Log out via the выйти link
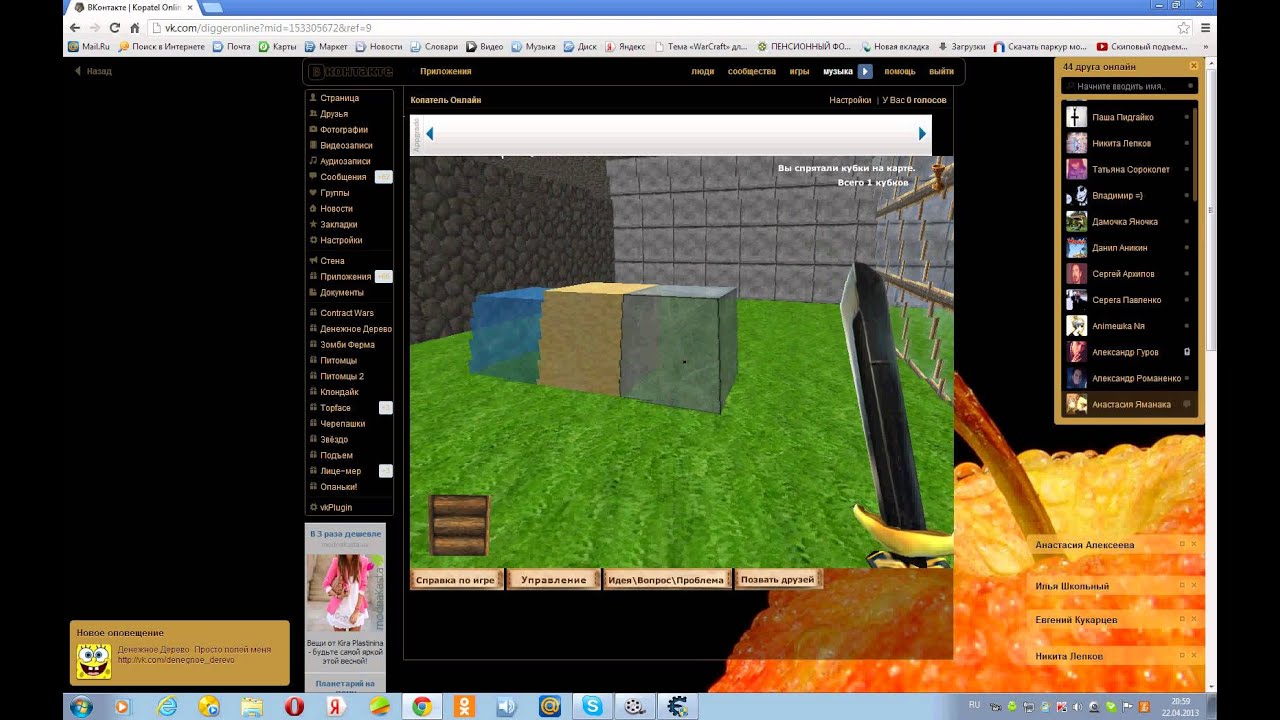Image resolution: width=1280 pixels, height=720 pixels. click(941, 71)
